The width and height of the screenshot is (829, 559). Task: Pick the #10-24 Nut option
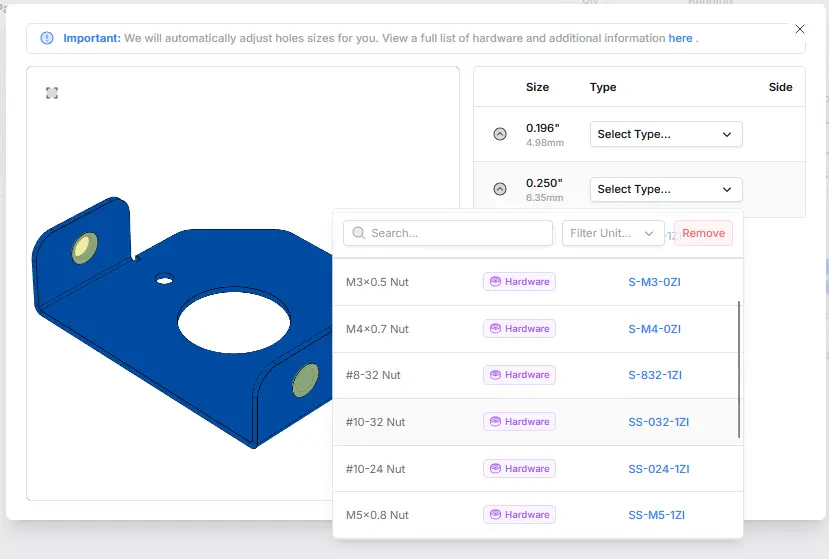point(376,469)
